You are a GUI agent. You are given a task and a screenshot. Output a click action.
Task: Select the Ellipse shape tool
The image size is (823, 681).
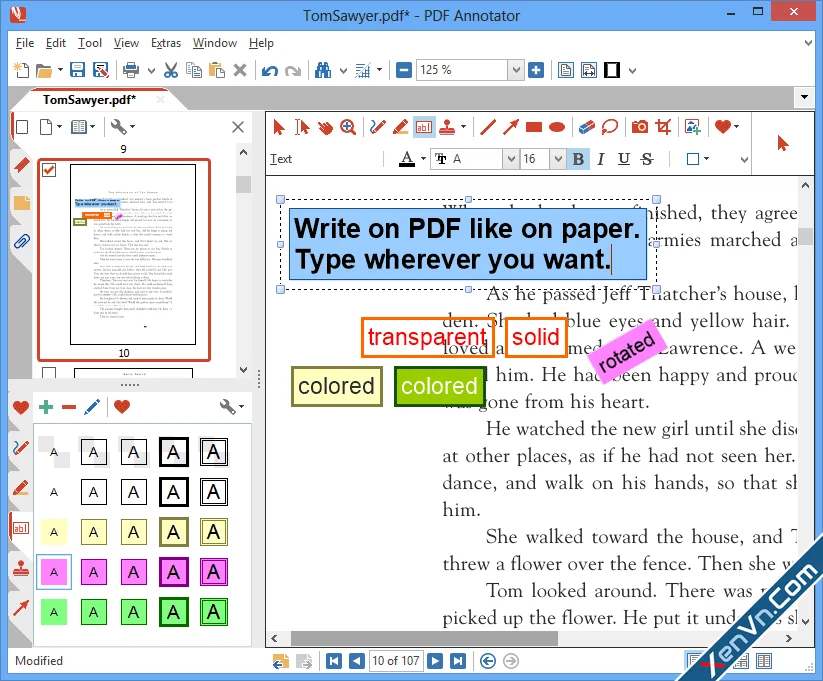556,127
